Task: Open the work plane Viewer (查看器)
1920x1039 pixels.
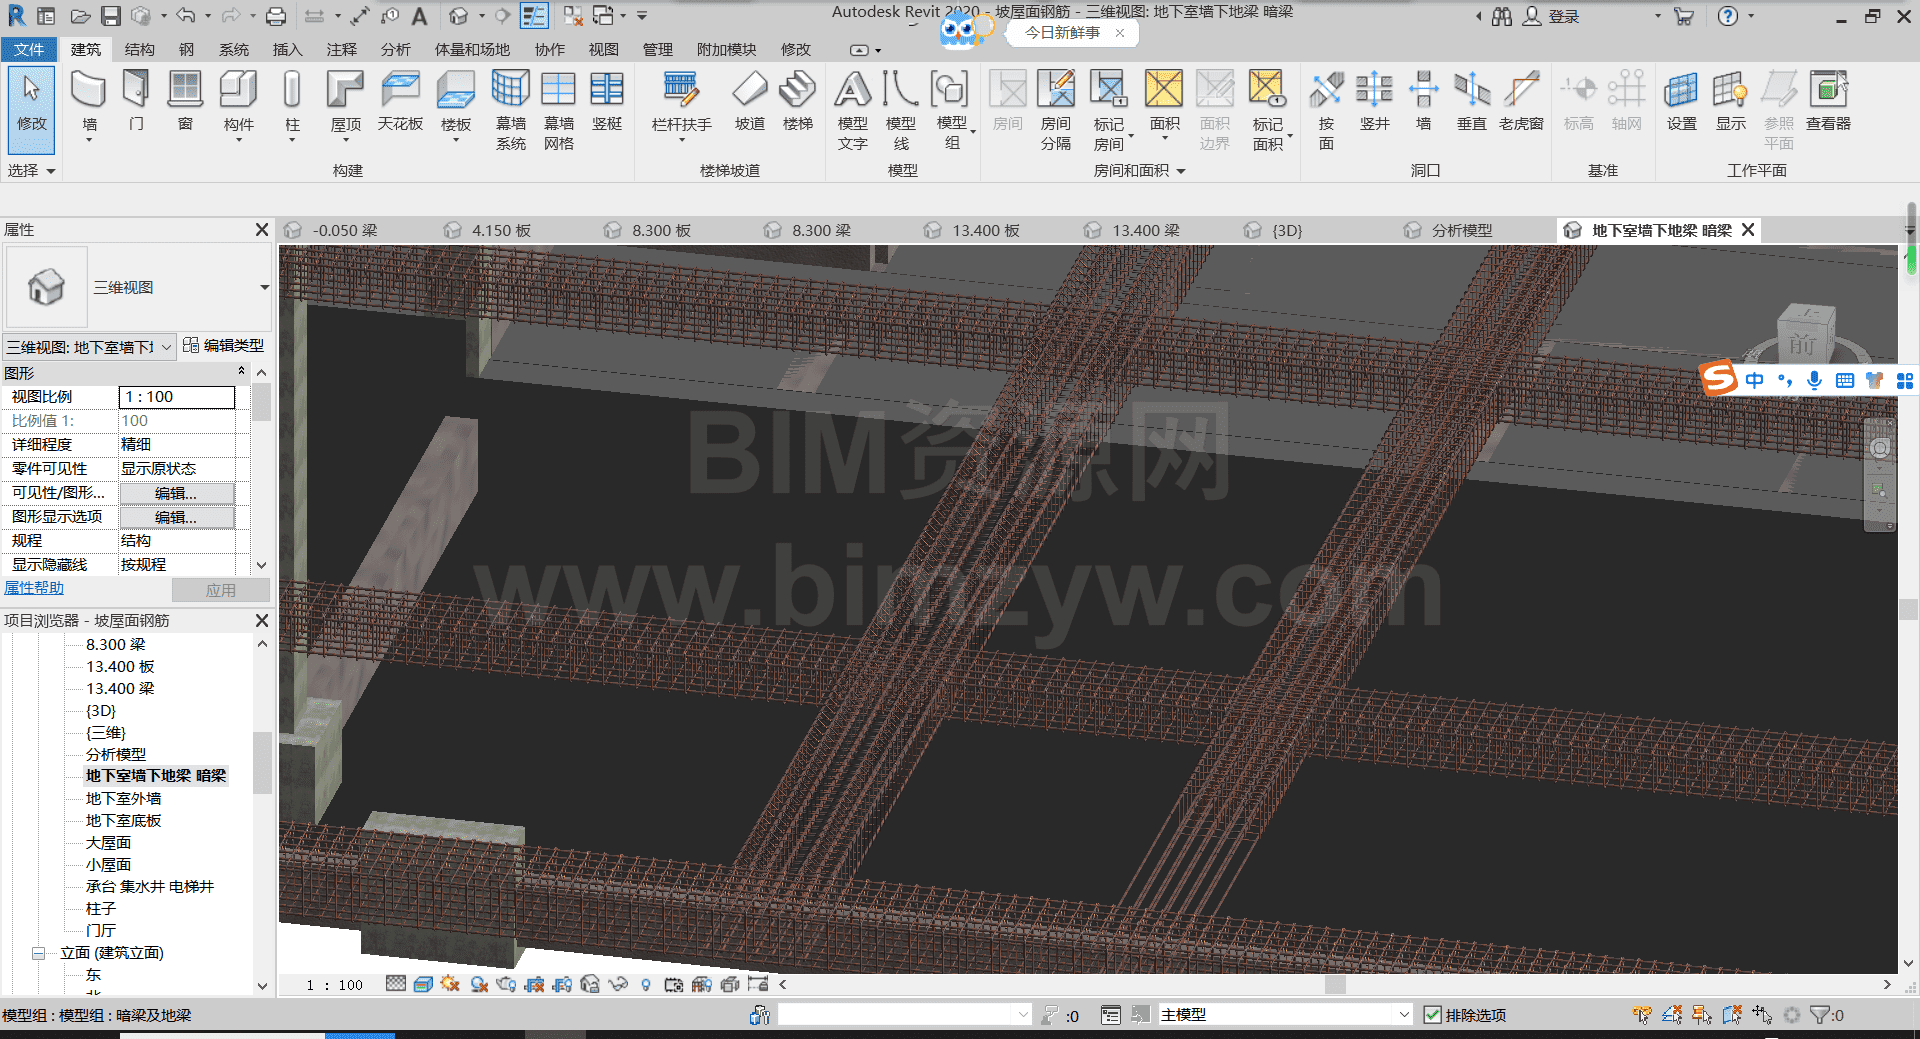Action: tap(1828, 102)
